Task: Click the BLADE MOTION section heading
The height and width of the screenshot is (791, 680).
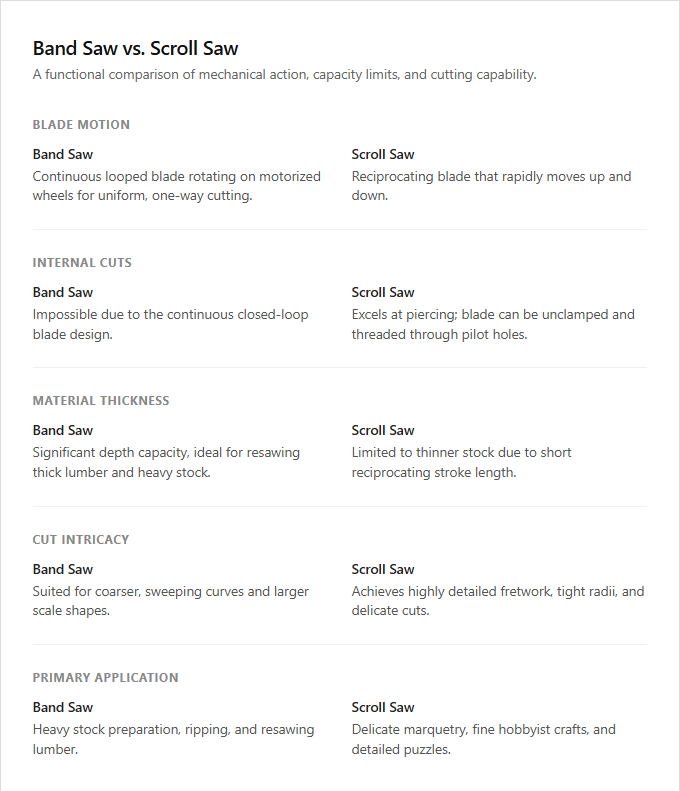Action: click(x=81, y=125)
